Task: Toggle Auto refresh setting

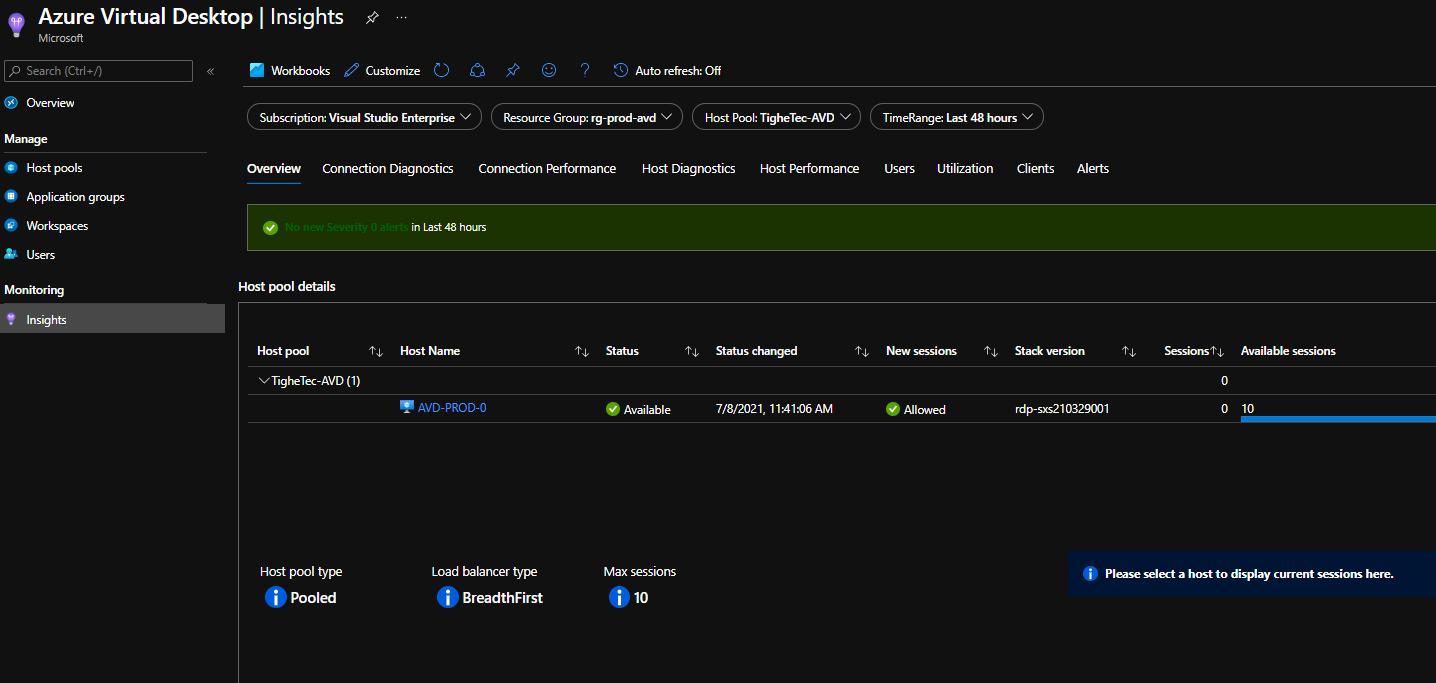Action: tap(667, 70)
